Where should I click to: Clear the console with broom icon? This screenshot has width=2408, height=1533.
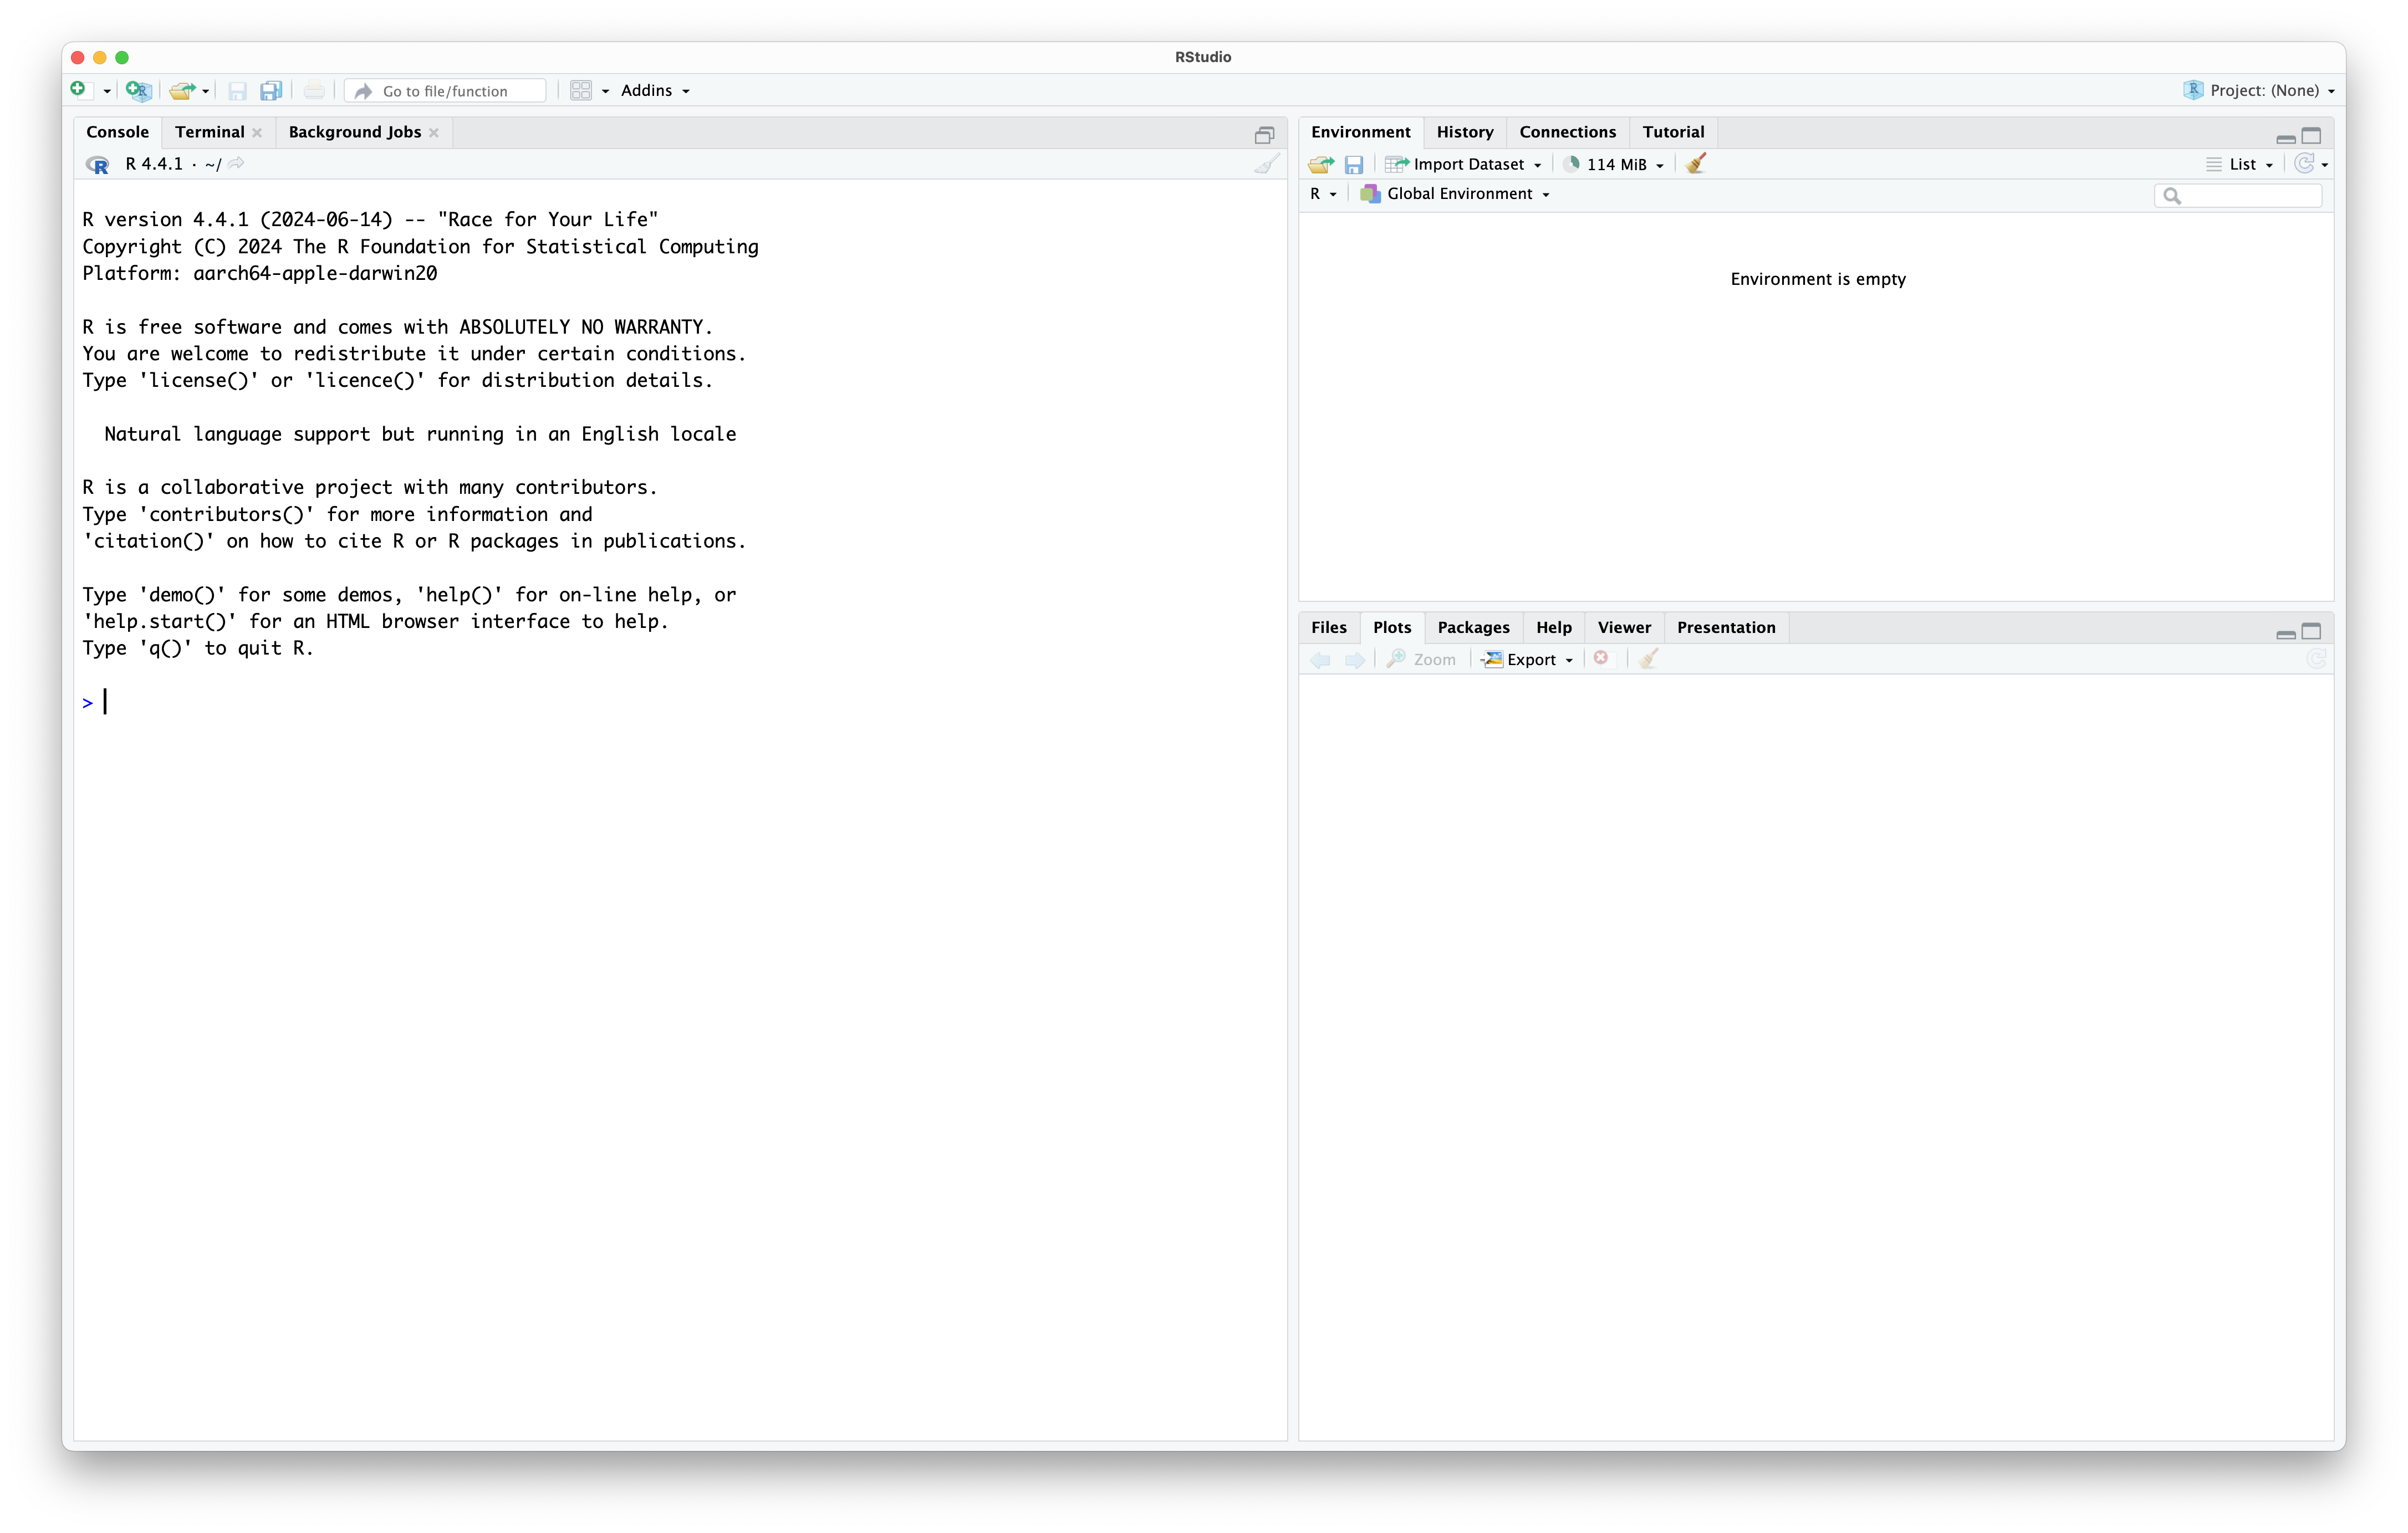click(1266, 164)
